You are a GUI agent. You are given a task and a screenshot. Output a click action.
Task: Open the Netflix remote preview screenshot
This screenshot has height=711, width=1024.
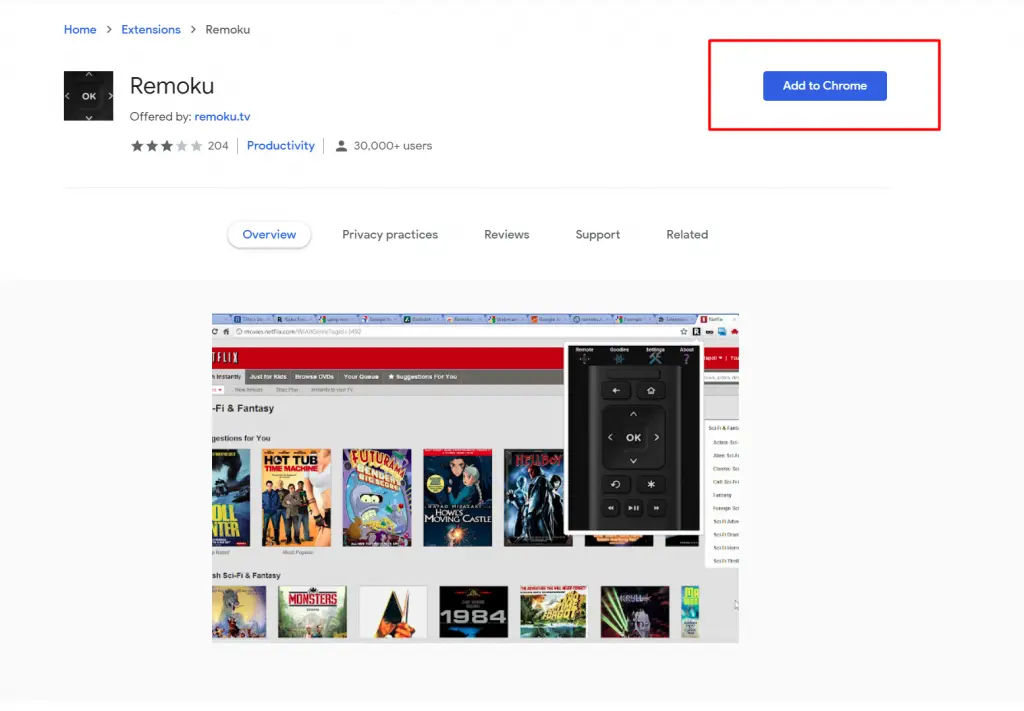[x=475, y=478]
